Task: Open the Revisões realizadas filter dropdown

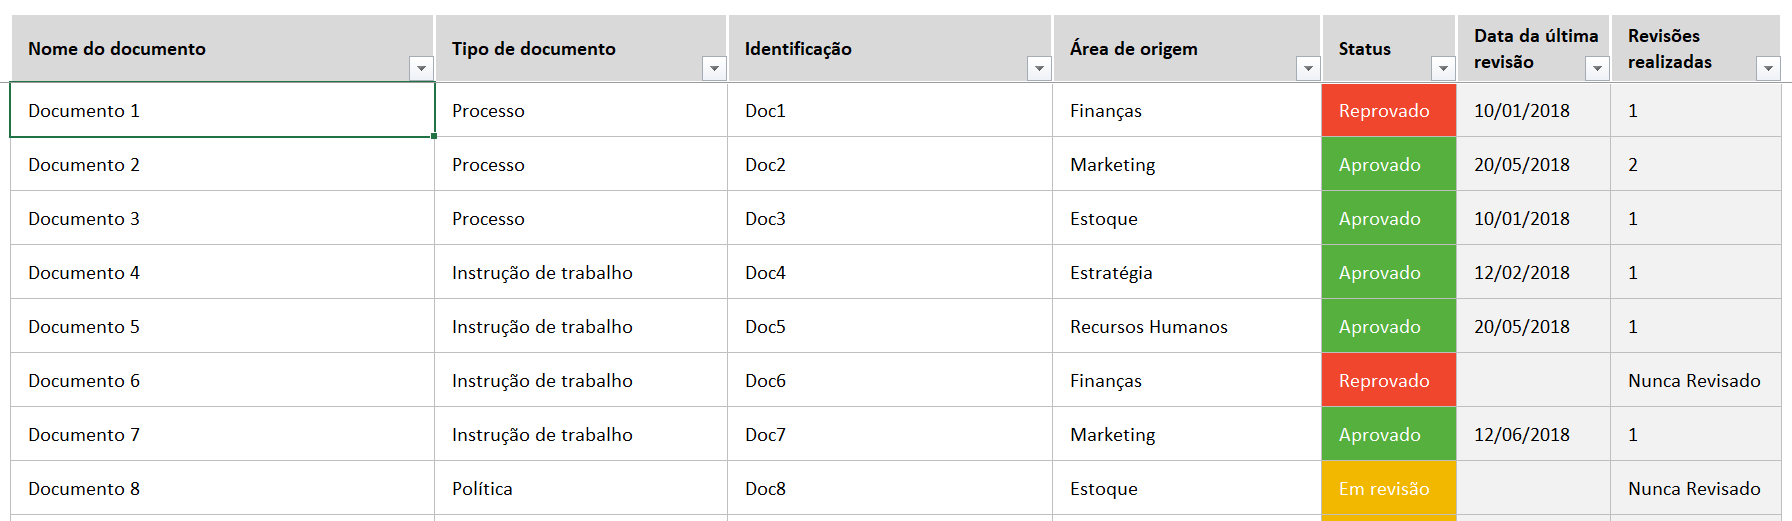Action: [1768, 68]
